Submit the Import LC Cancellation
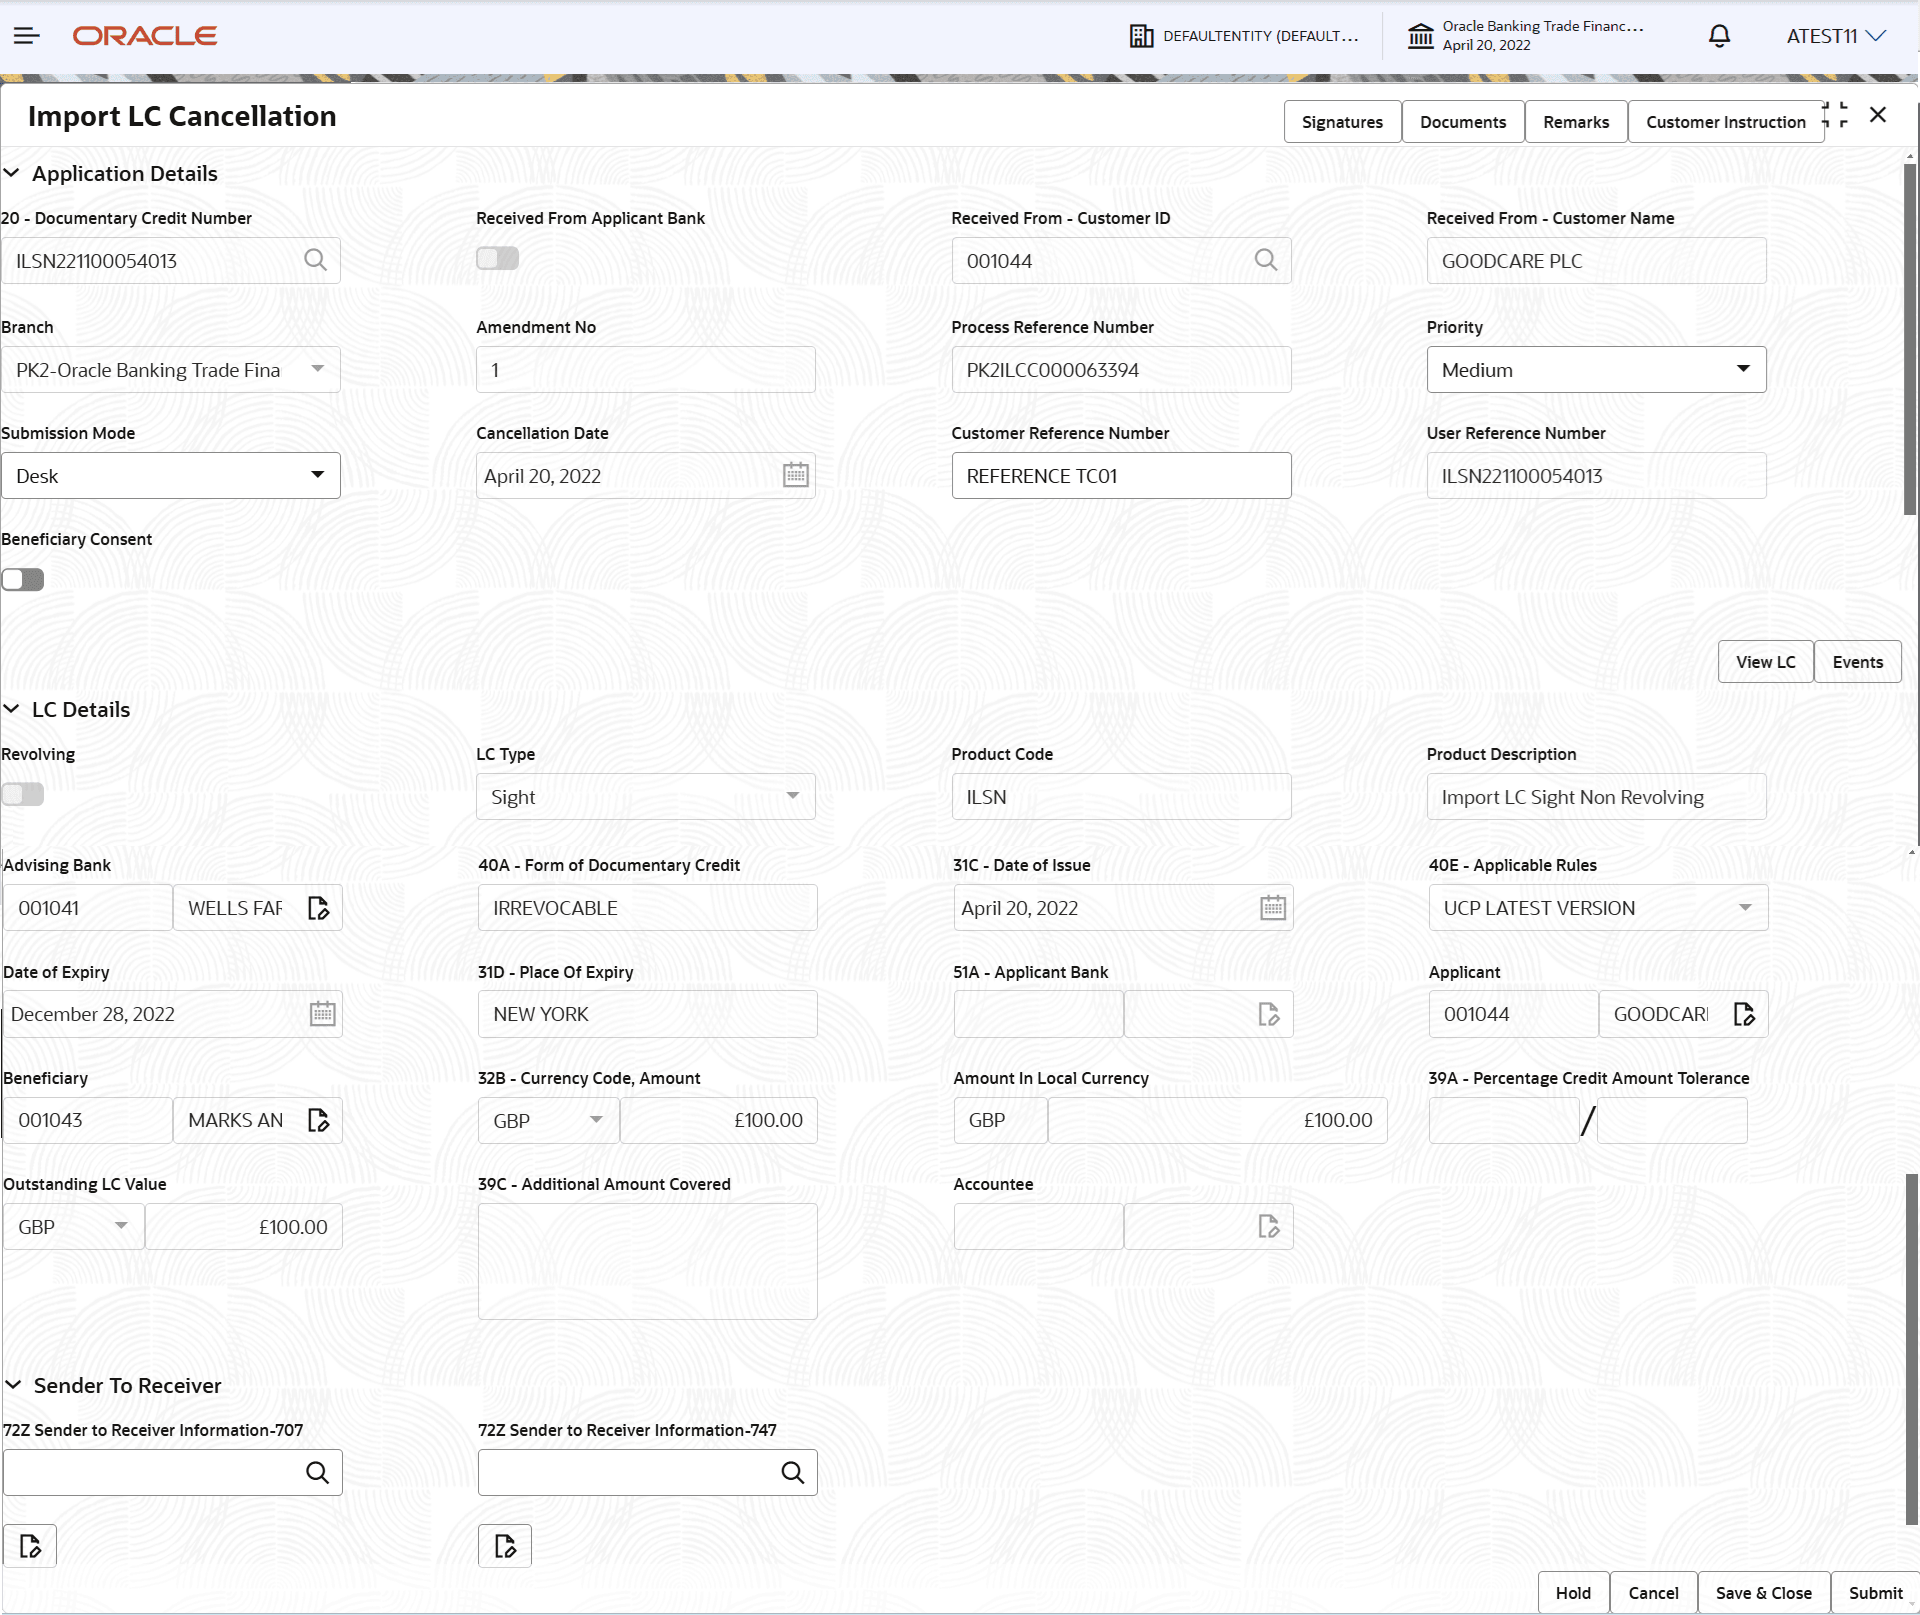1920x1615 pixels. [x=1874, y=1592]
